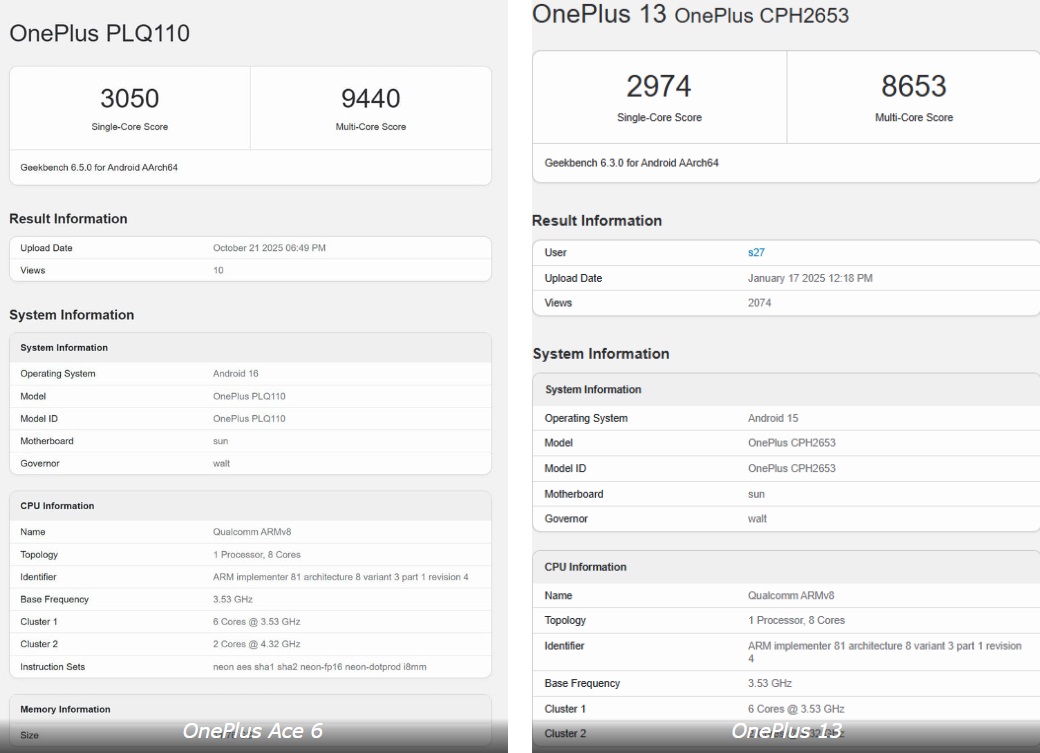
Task: Open the s27 user profile link
Action: pos(756,252)
